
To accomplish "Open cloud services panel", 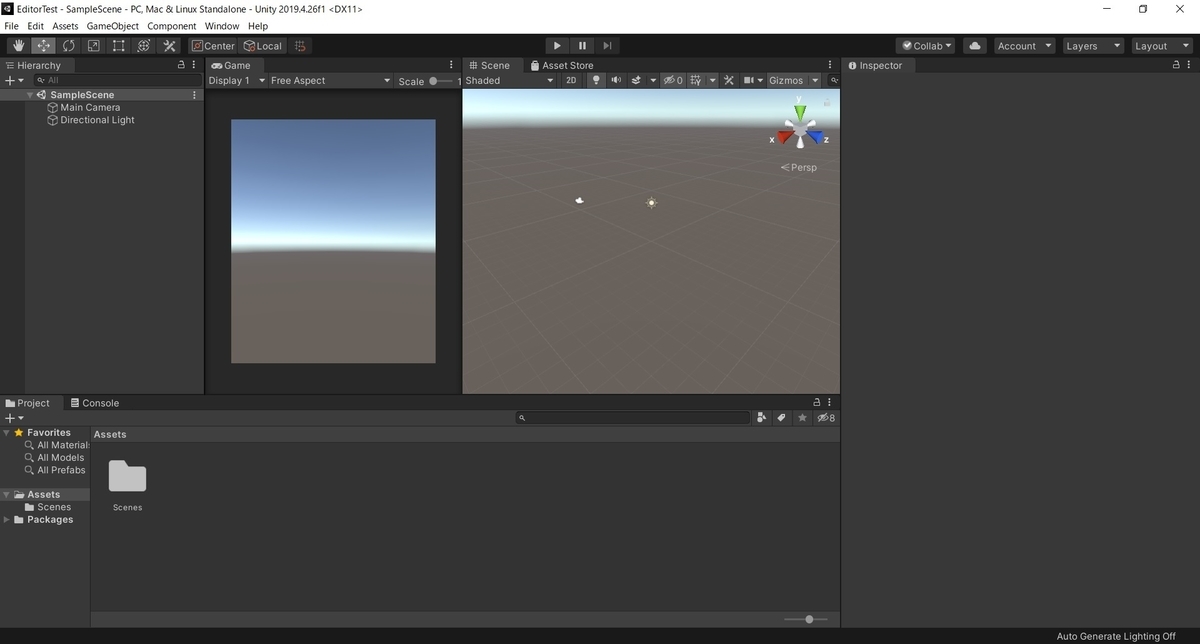I will (x=975, y=46).
